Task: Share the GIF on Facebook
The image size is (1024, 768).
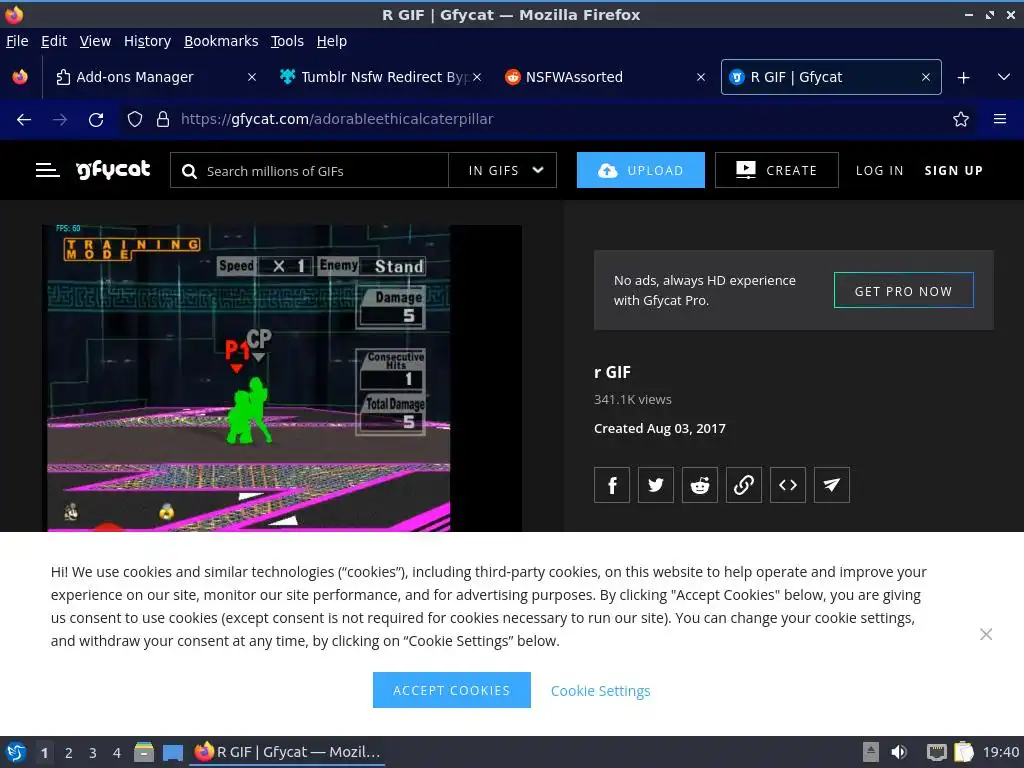Action: [611, 485]
